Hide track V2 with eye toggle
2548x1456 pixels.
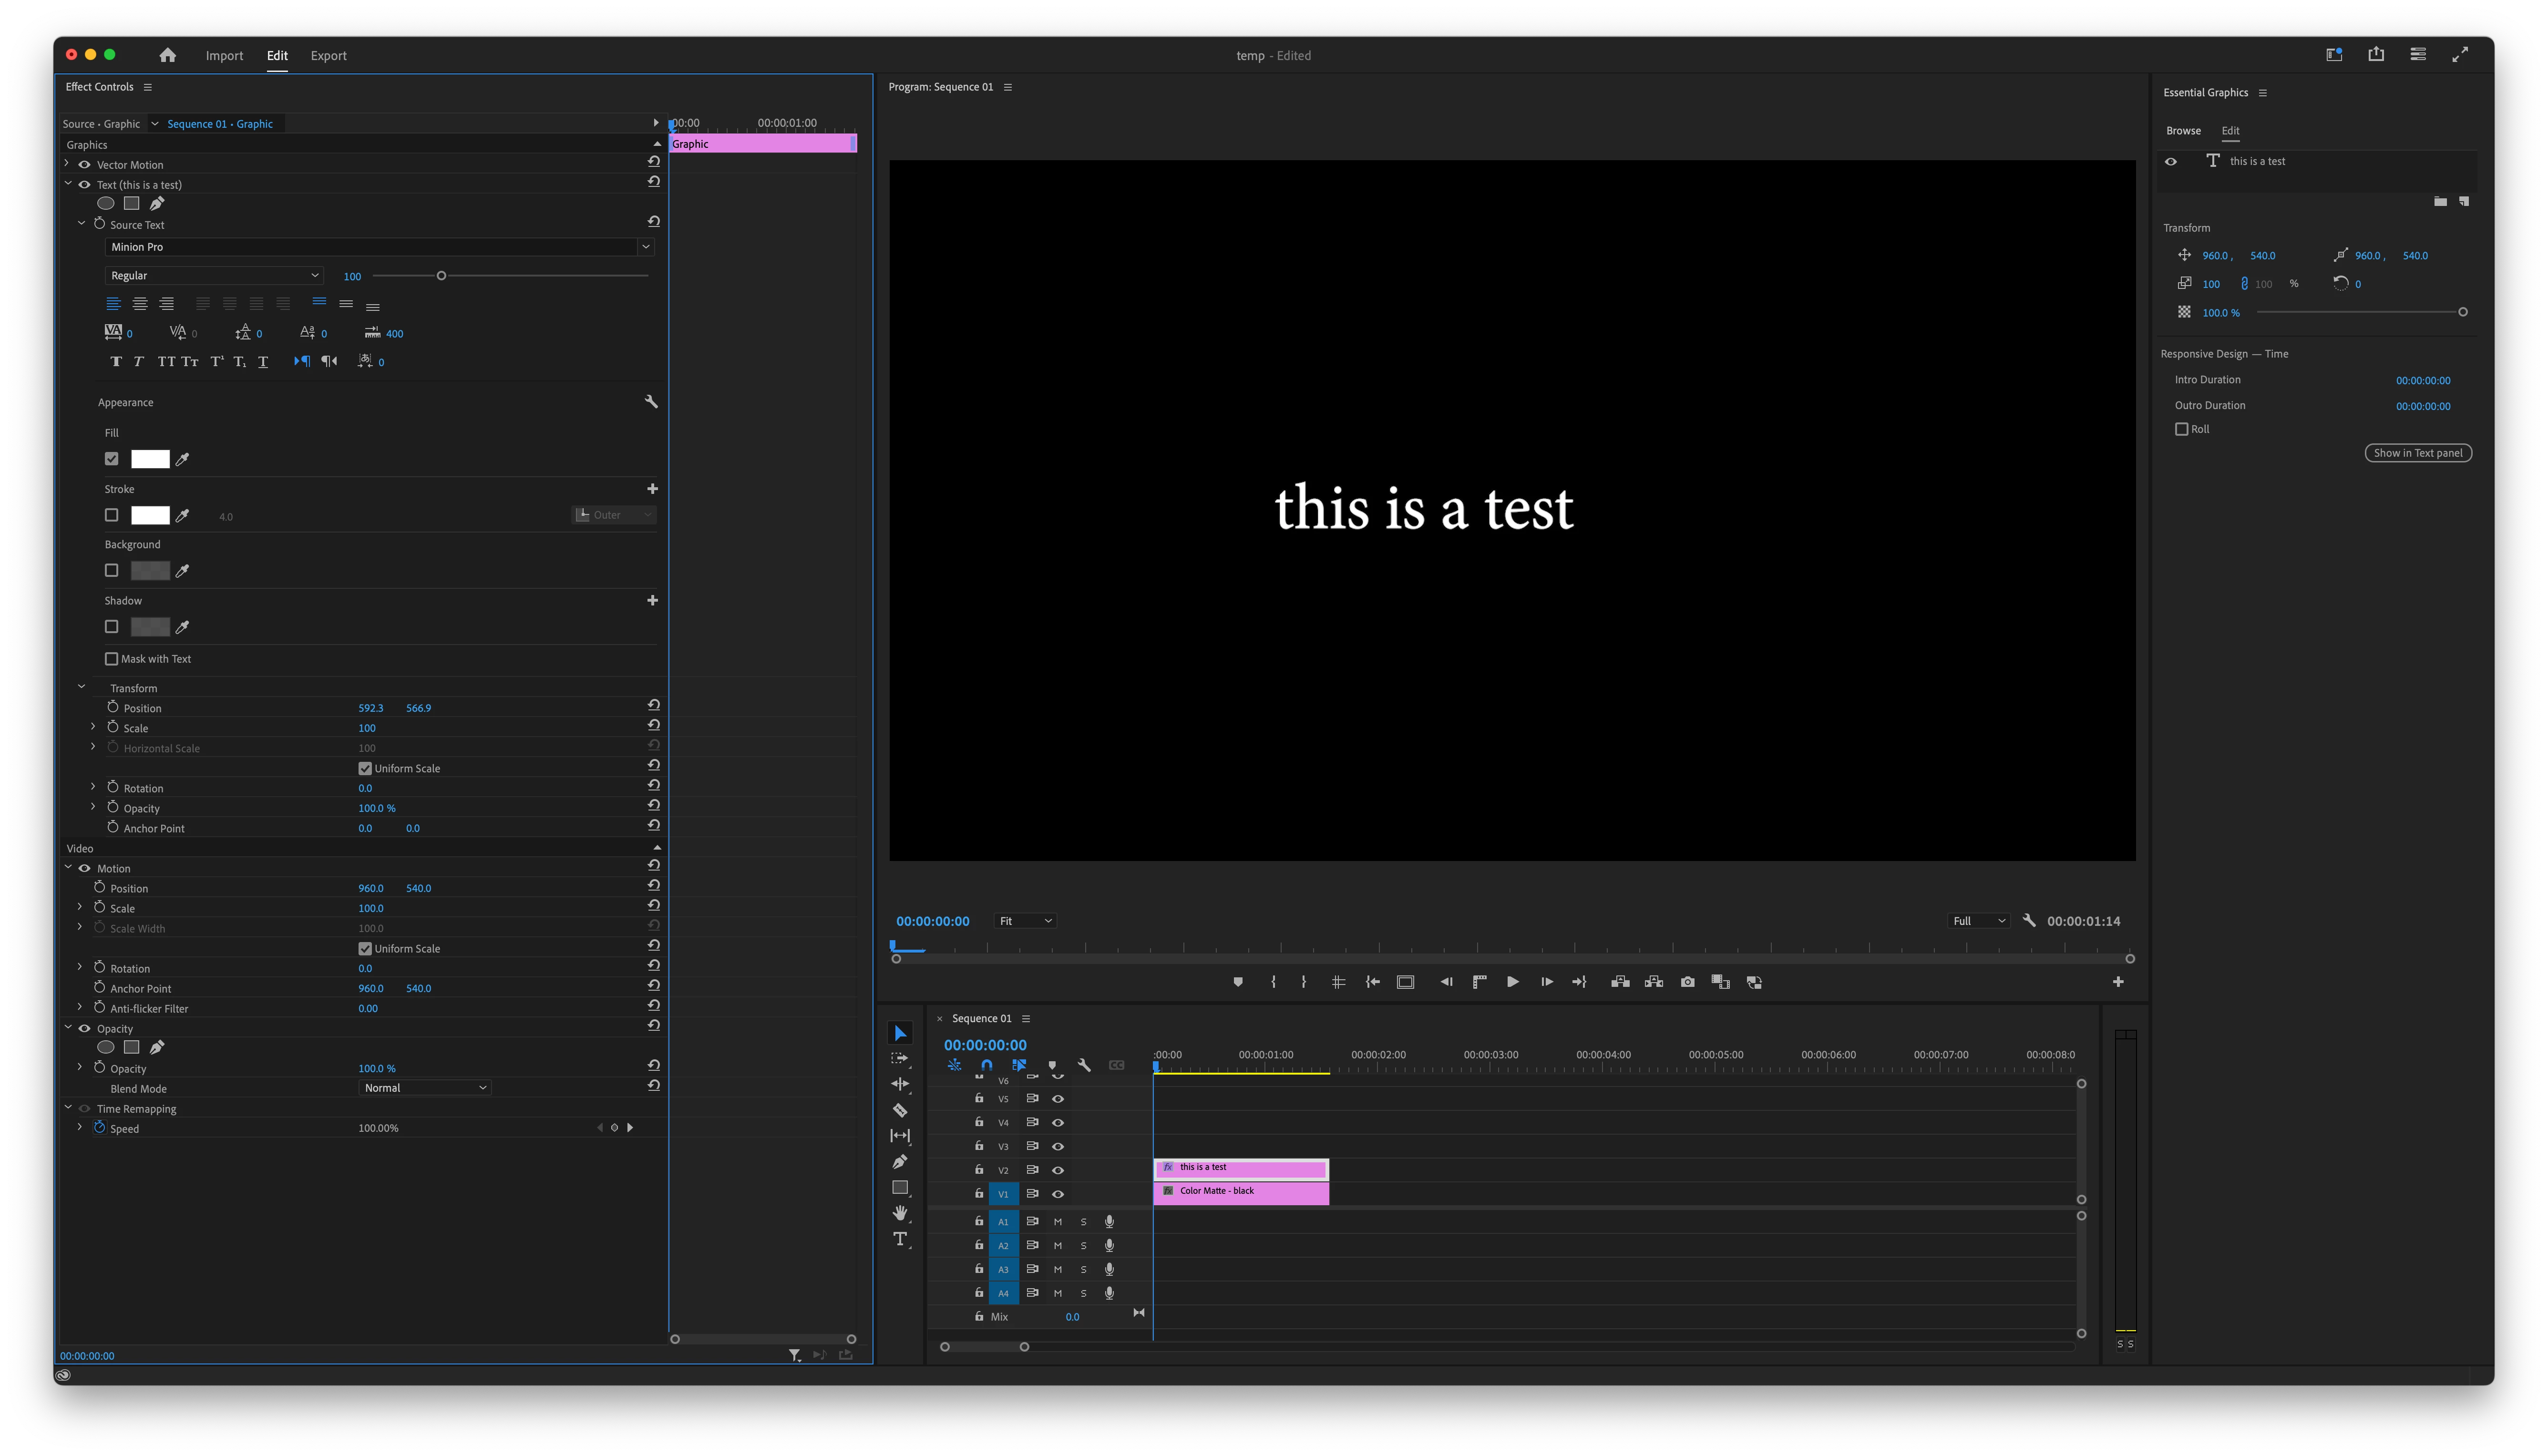click(1057, 1170)
